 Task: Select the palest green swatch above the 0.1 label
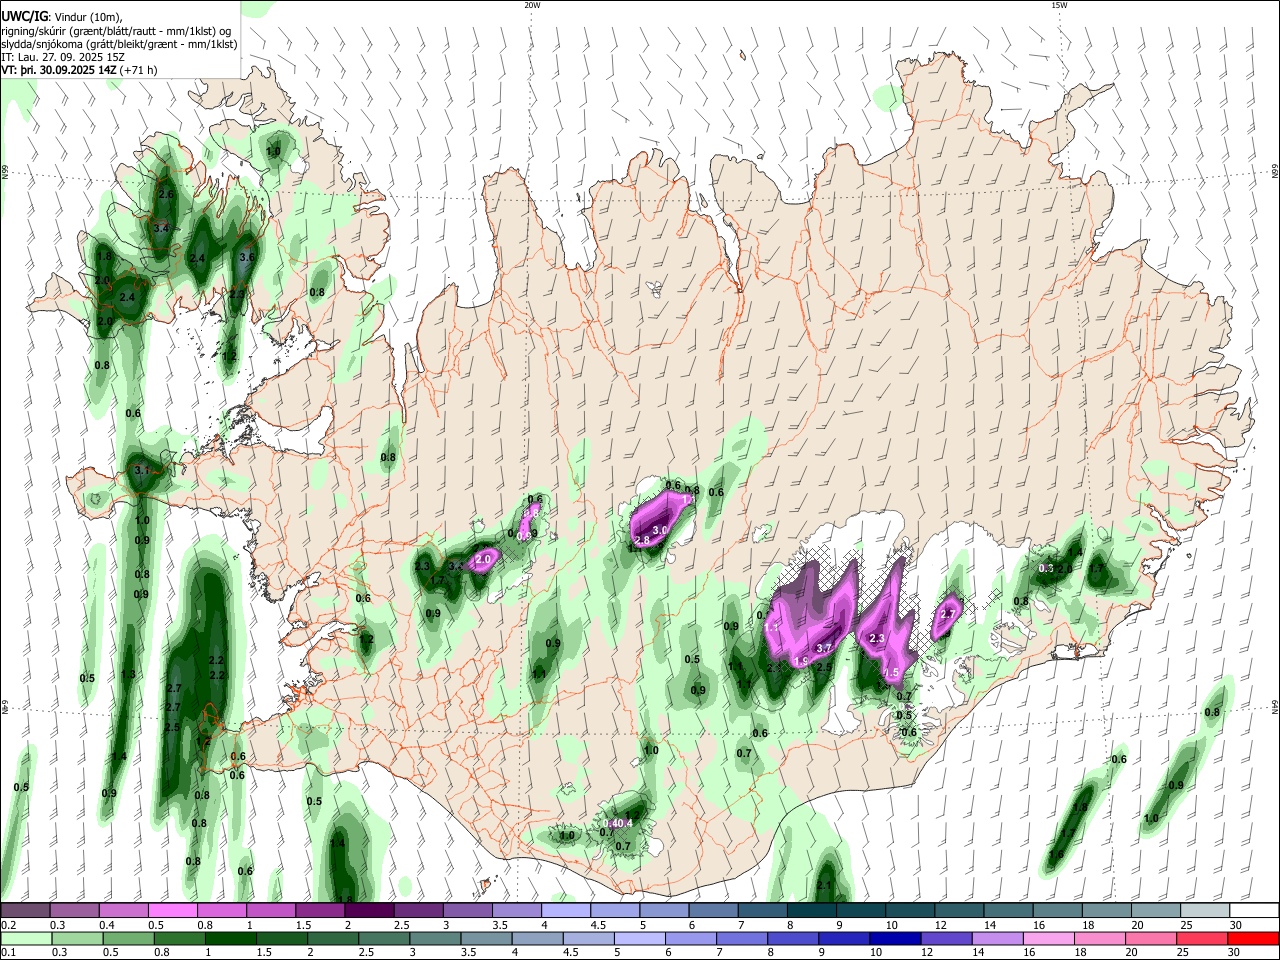[26, 939]
